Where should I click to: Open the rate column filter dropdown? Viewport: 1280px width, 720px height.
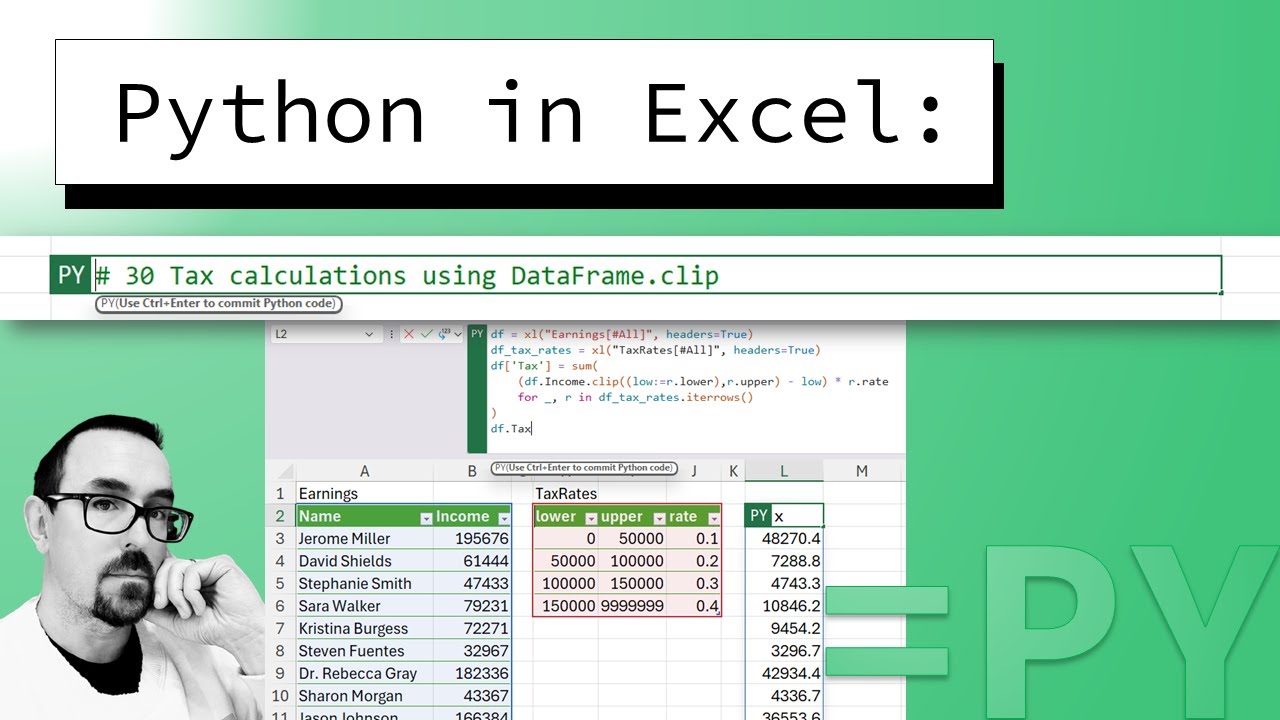click(713, 517)
